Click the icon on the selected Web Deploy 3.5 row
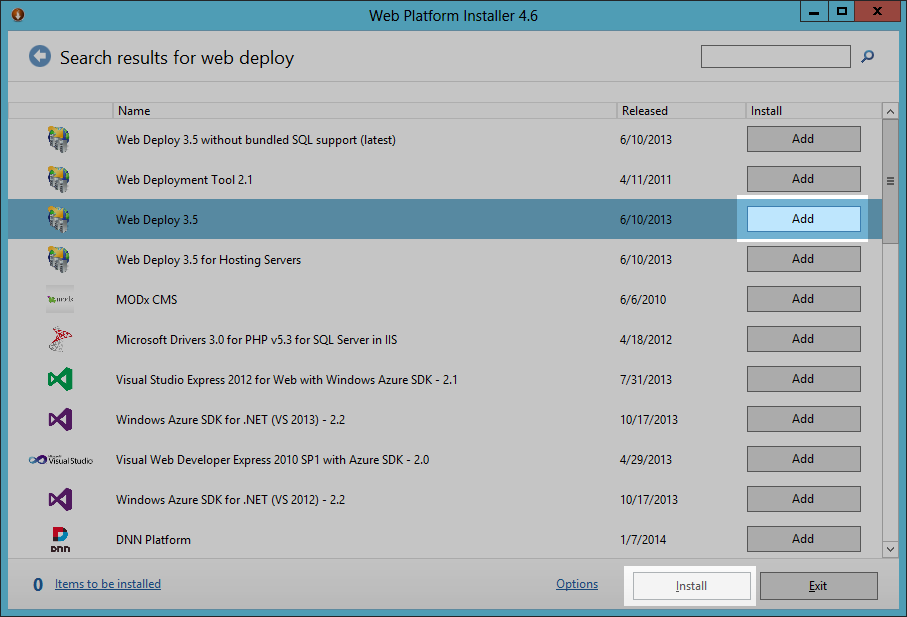This screenshot has width=907, height=617. (x=59, y=219)
